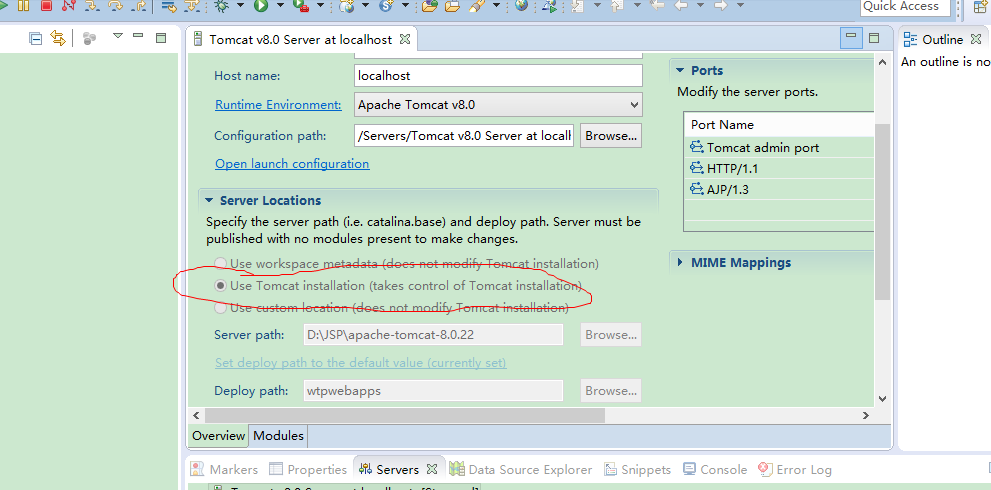Open the web browser globe toolbar icon
The width and height of the screenshot is (991, 490).
click(x=521, y=6)
